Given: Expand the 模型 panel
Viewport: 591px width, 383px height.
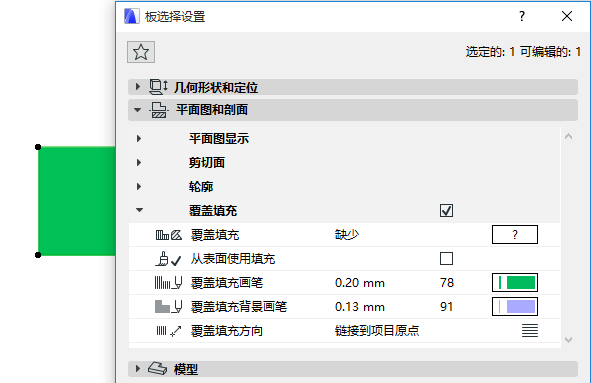Looking at the screenshot, I should click(138, 369).
